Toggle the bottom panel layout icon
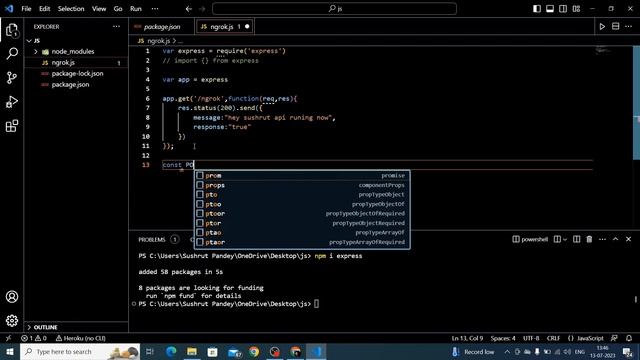Image resolution: width=640 pixels, height=360 pixels. point(550,9)
